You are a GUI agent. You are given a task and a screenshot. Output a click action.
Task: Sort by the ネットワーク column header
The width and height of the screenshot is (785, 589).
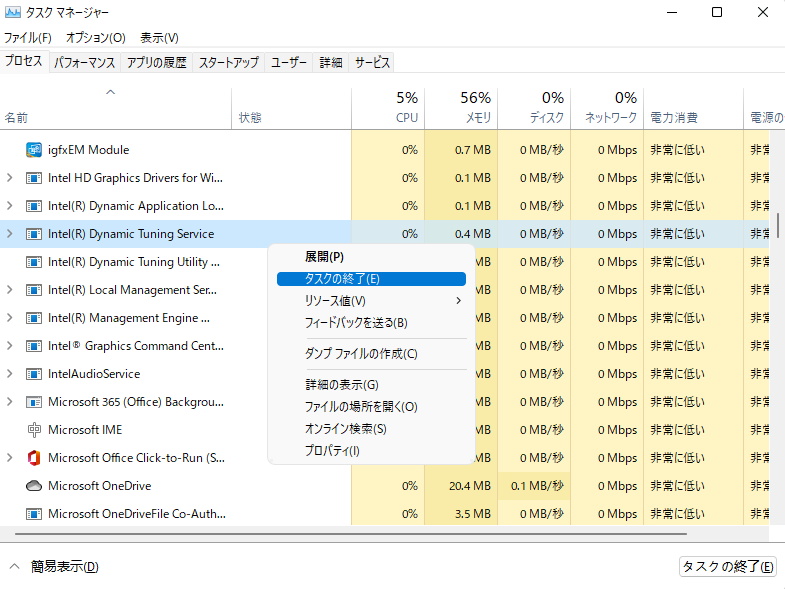click(x=607, y=109)
